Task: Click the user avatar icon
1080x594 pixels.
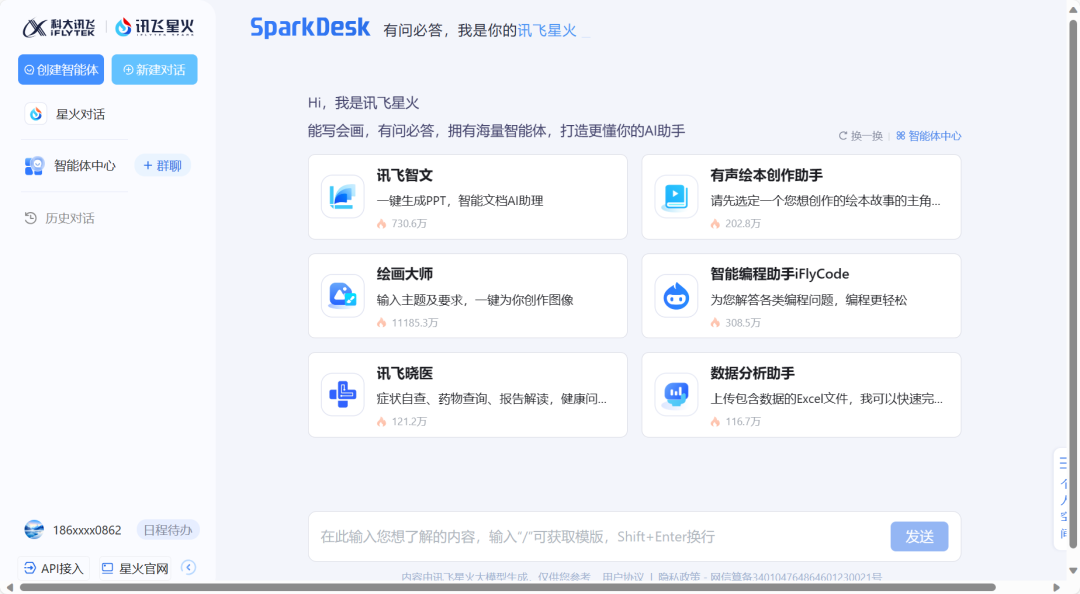Action: click(x=34, y=529)
